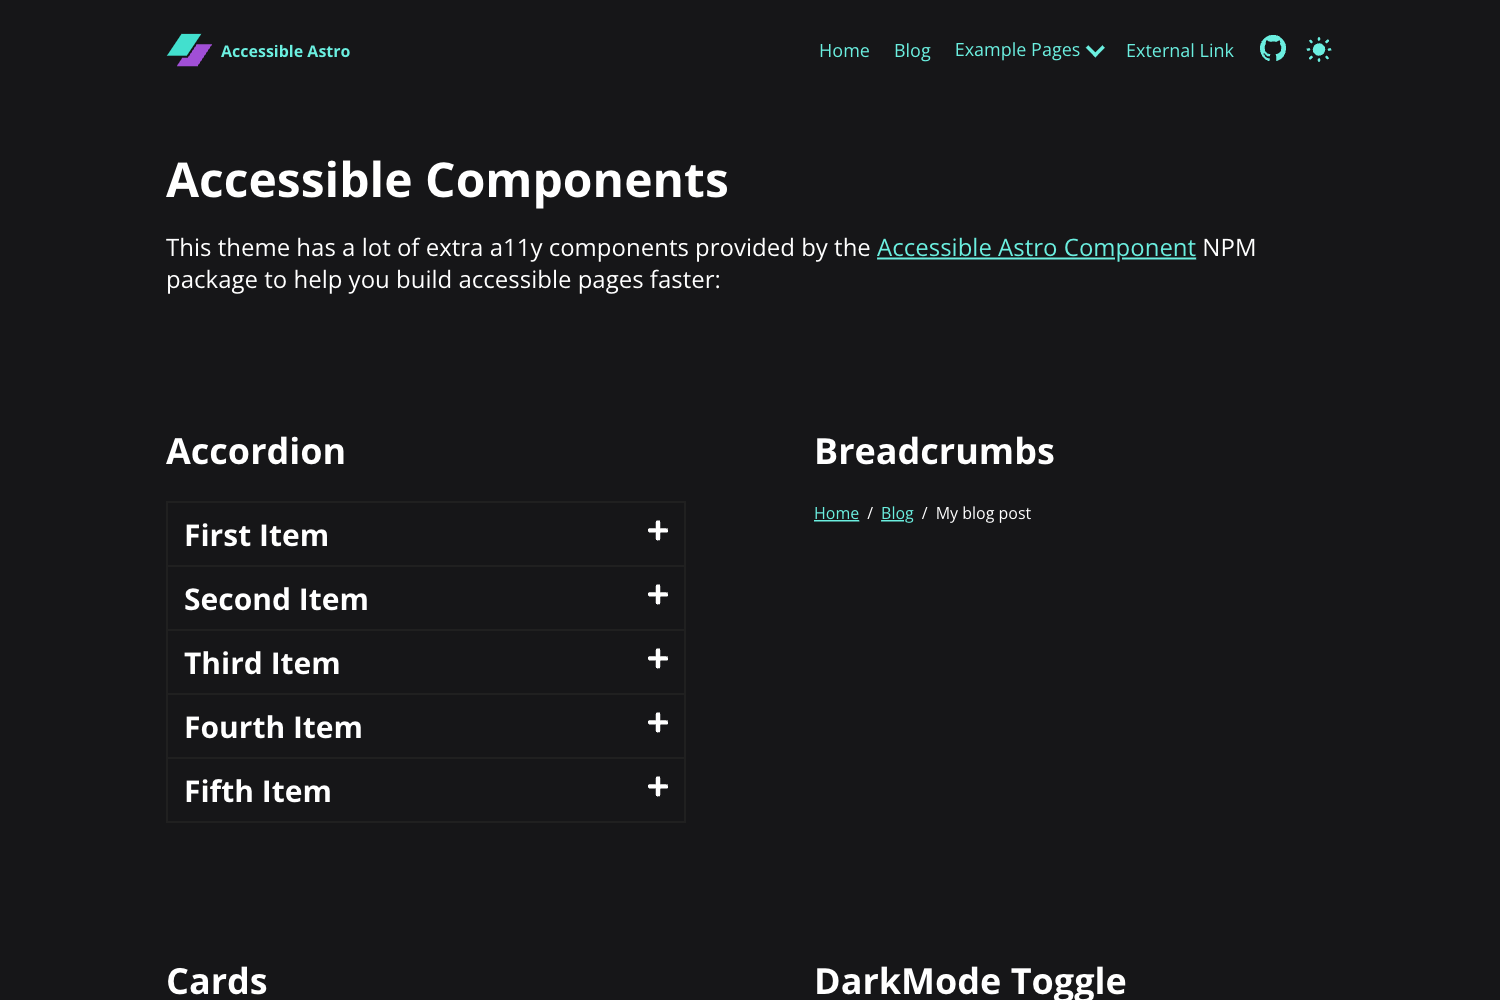The width and height of the screenshot is (1500, 1000).
Task: Click the plus icon on Fifth Item
Action: (x=657, y=787)
